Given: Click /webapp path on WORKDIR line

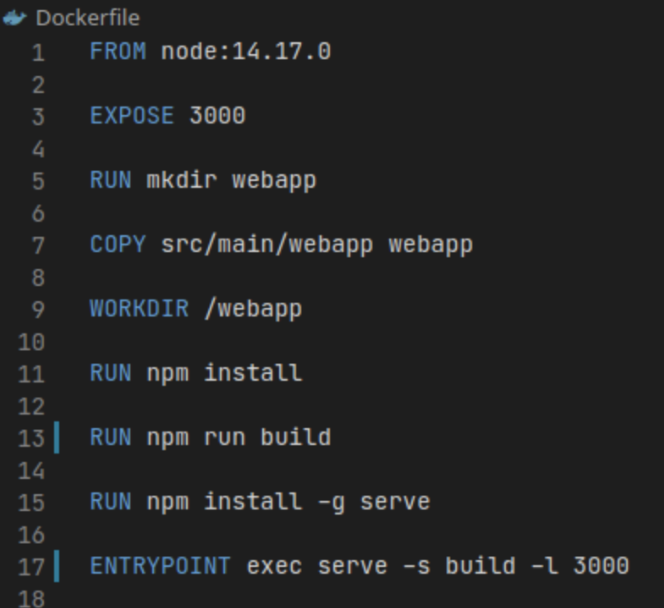Looking at the screenshot, I should (x=253, y=308).
